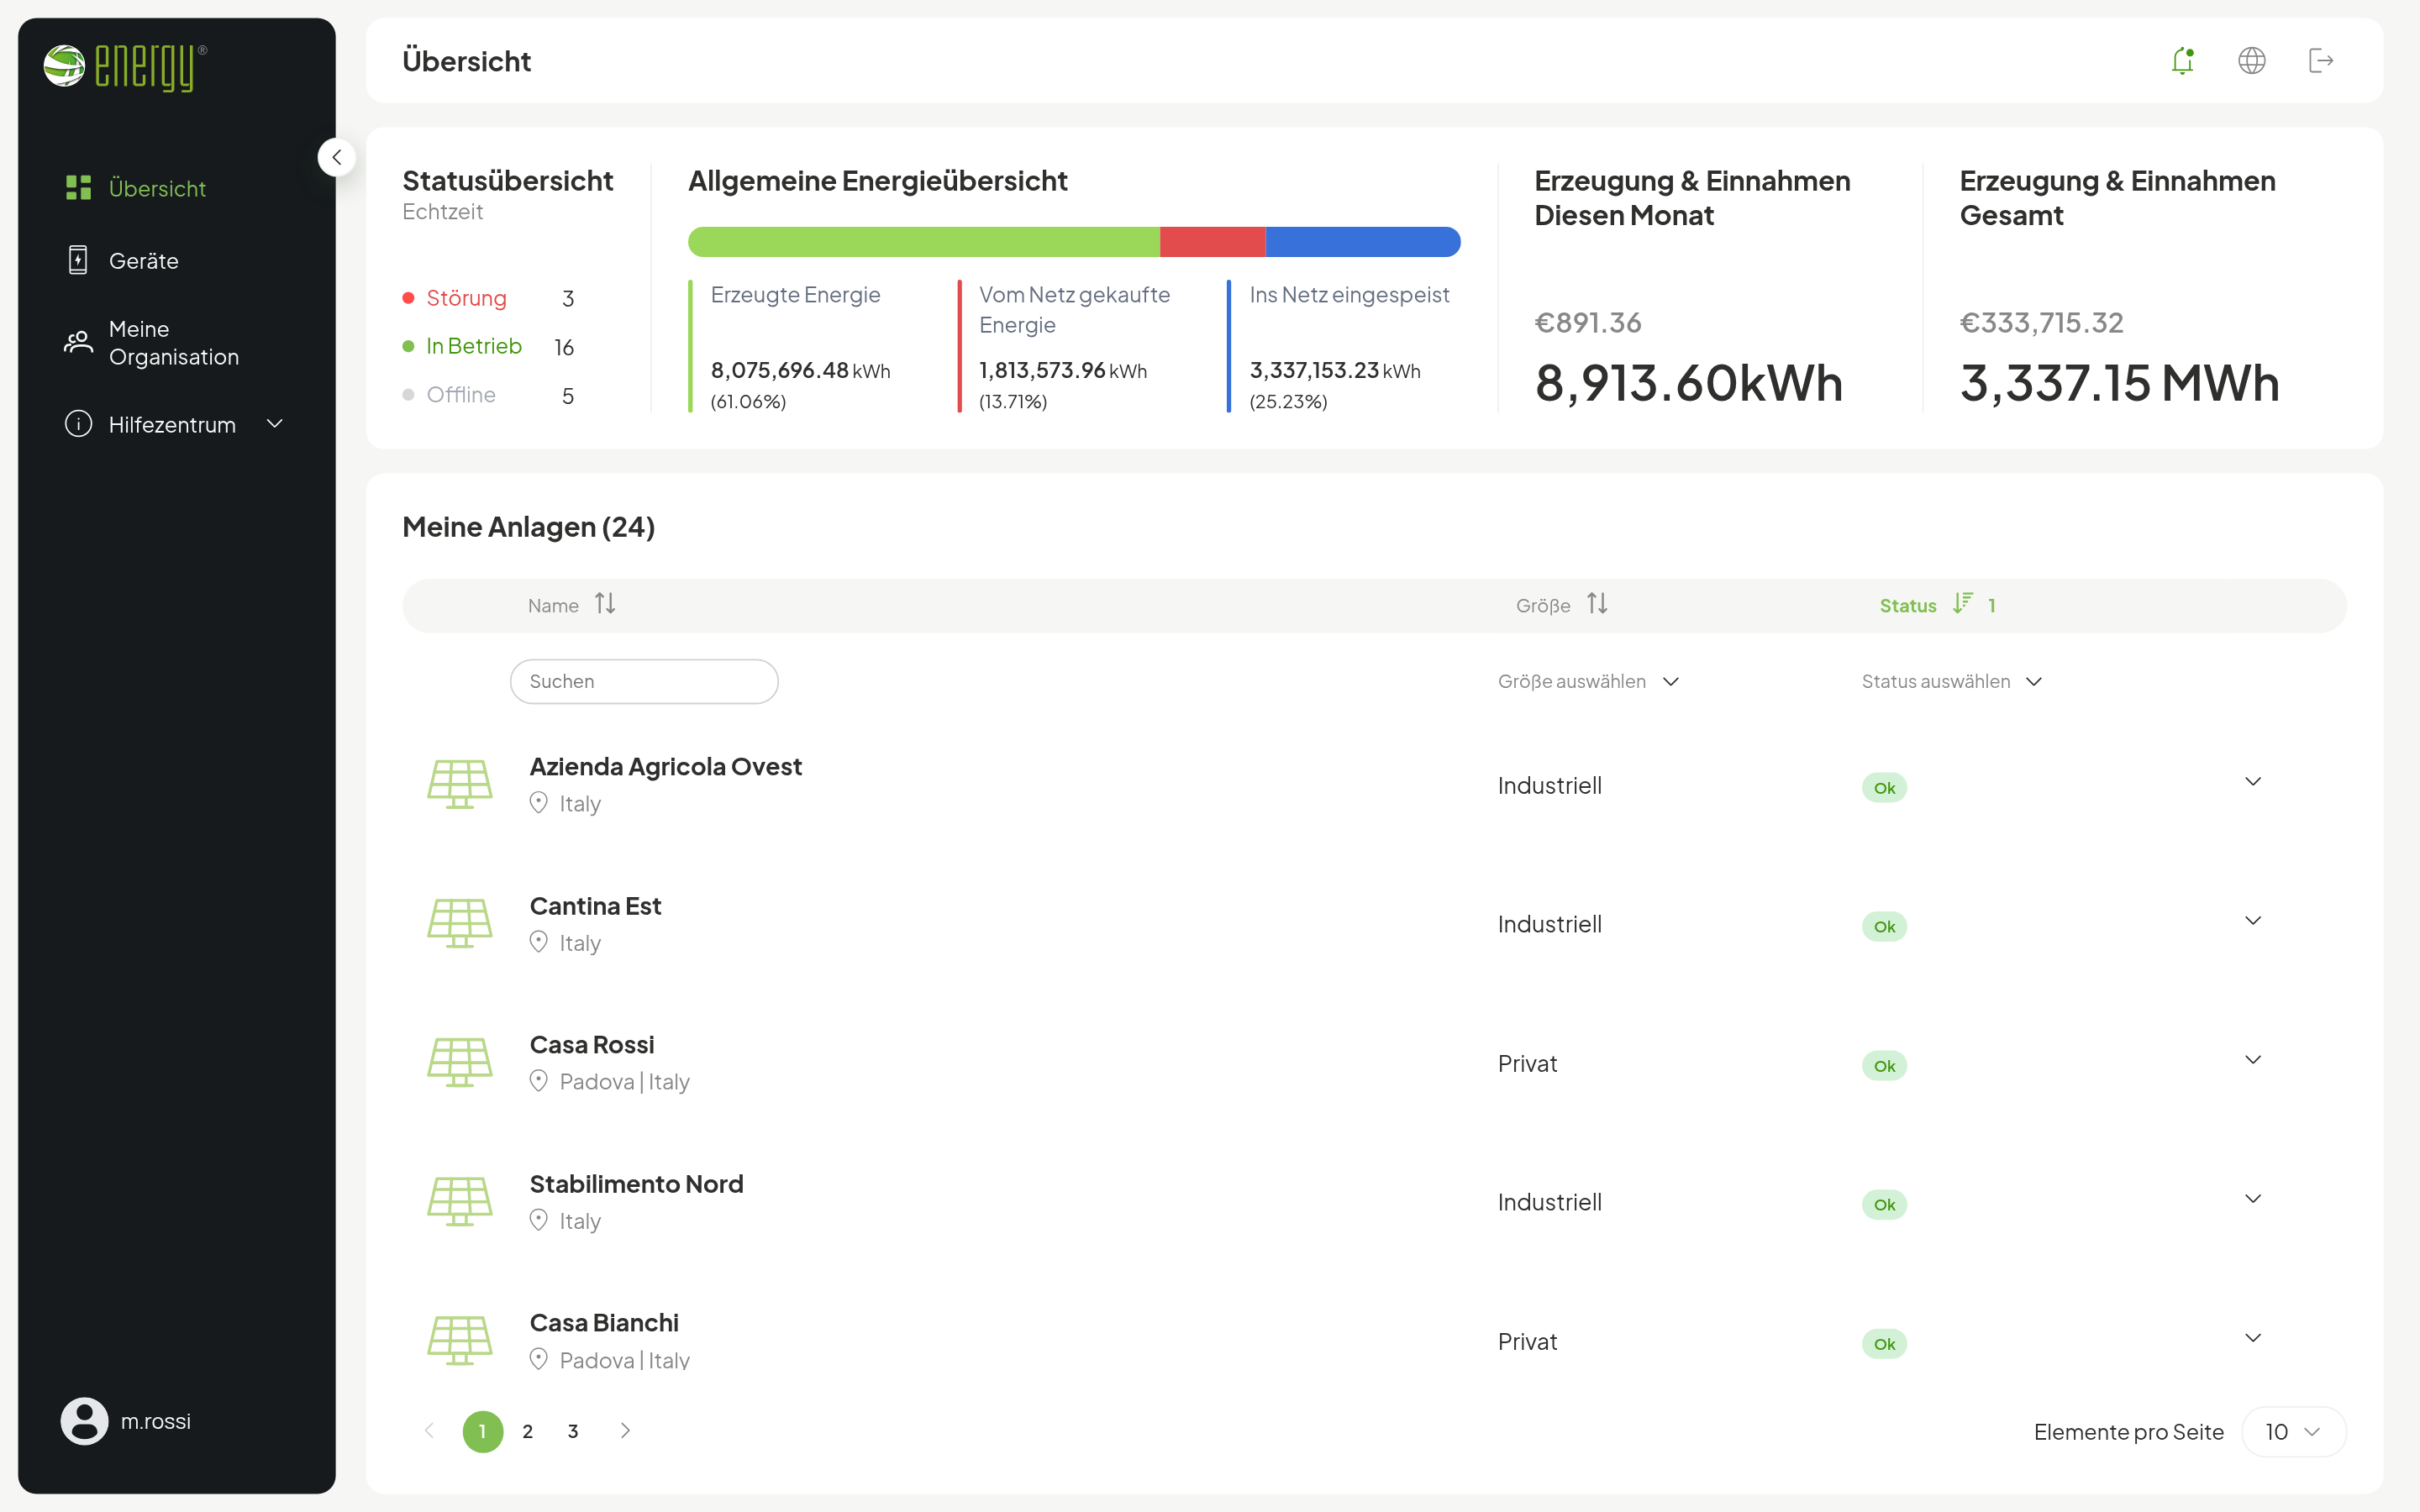Click the m.rossi user avatar
Screen dimensions: 2420x1512
(x=84, y=1420)
